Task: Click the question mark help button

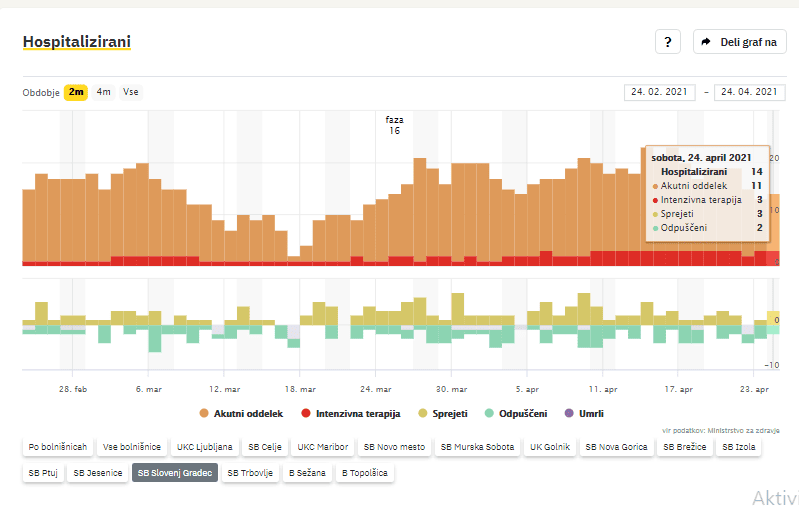Action: (667, 42)
